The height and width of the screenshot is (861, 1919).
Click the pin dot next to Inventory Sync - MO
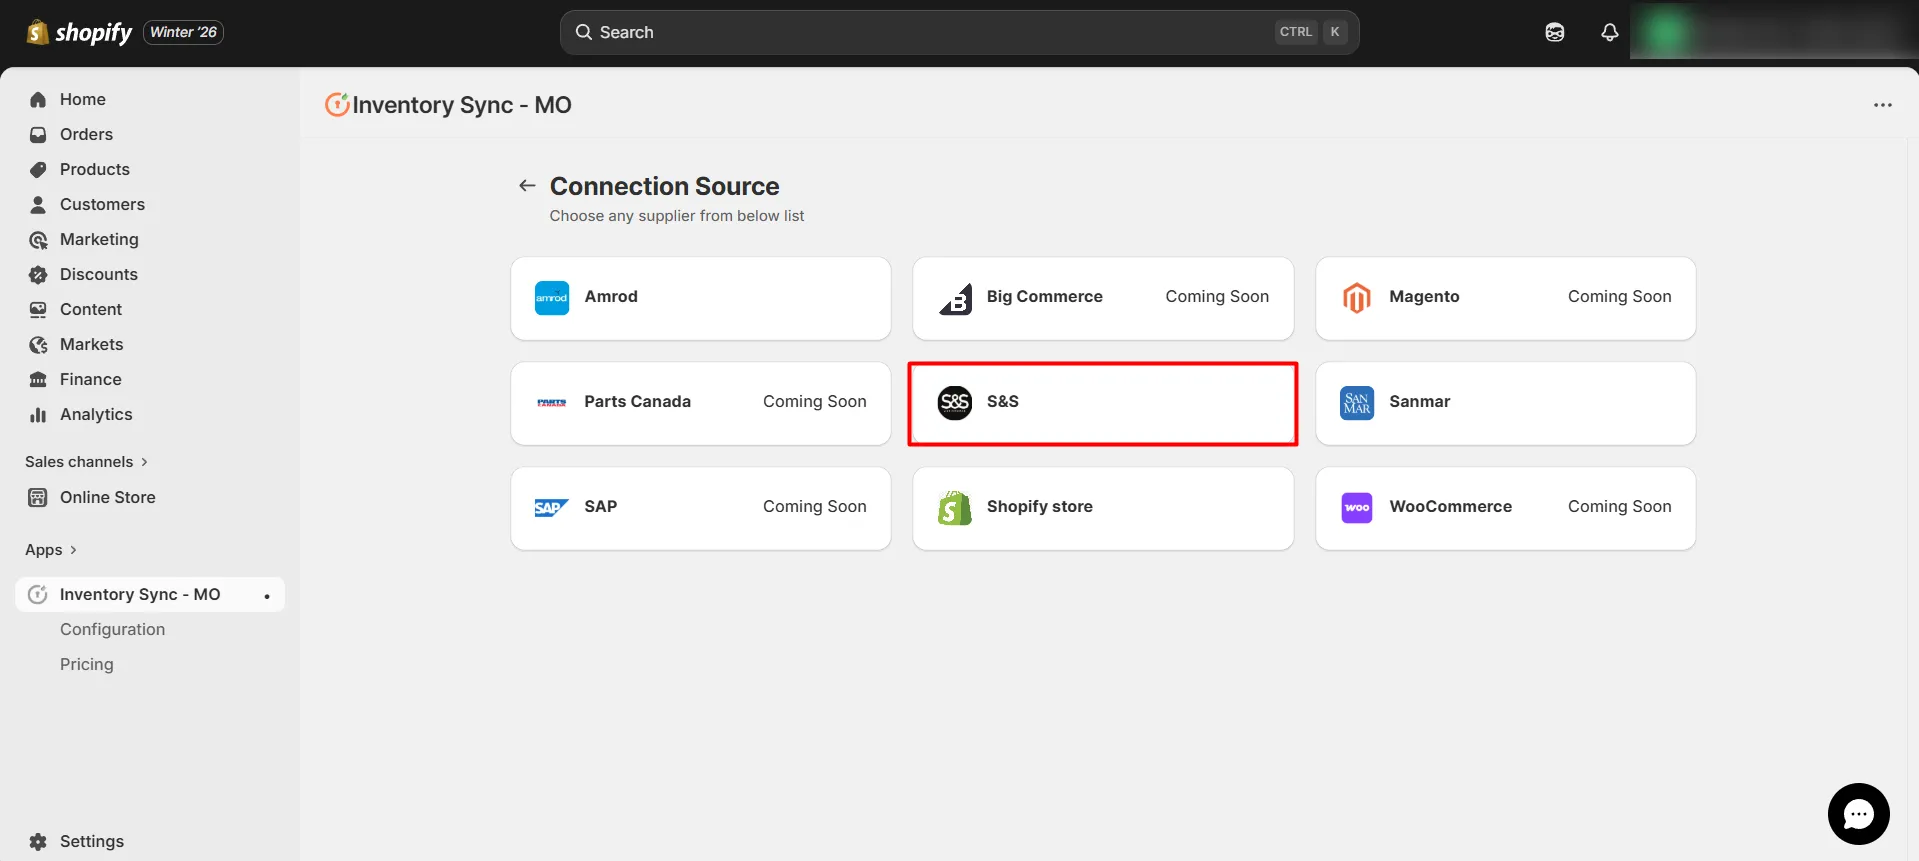click(x=266, y=596)
